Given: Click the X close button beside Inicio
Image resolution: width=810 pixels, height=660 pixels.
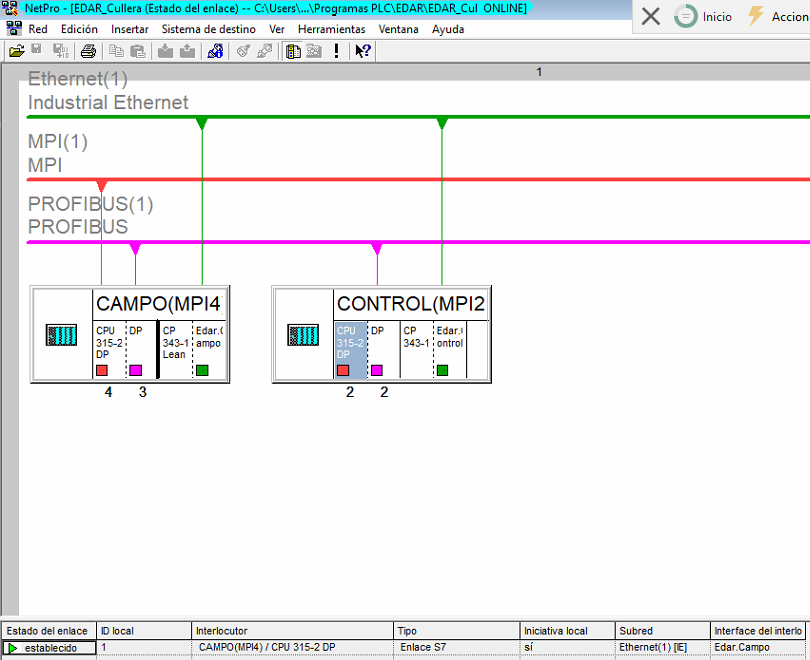Looking at the screenshot, I should point(650,16).
